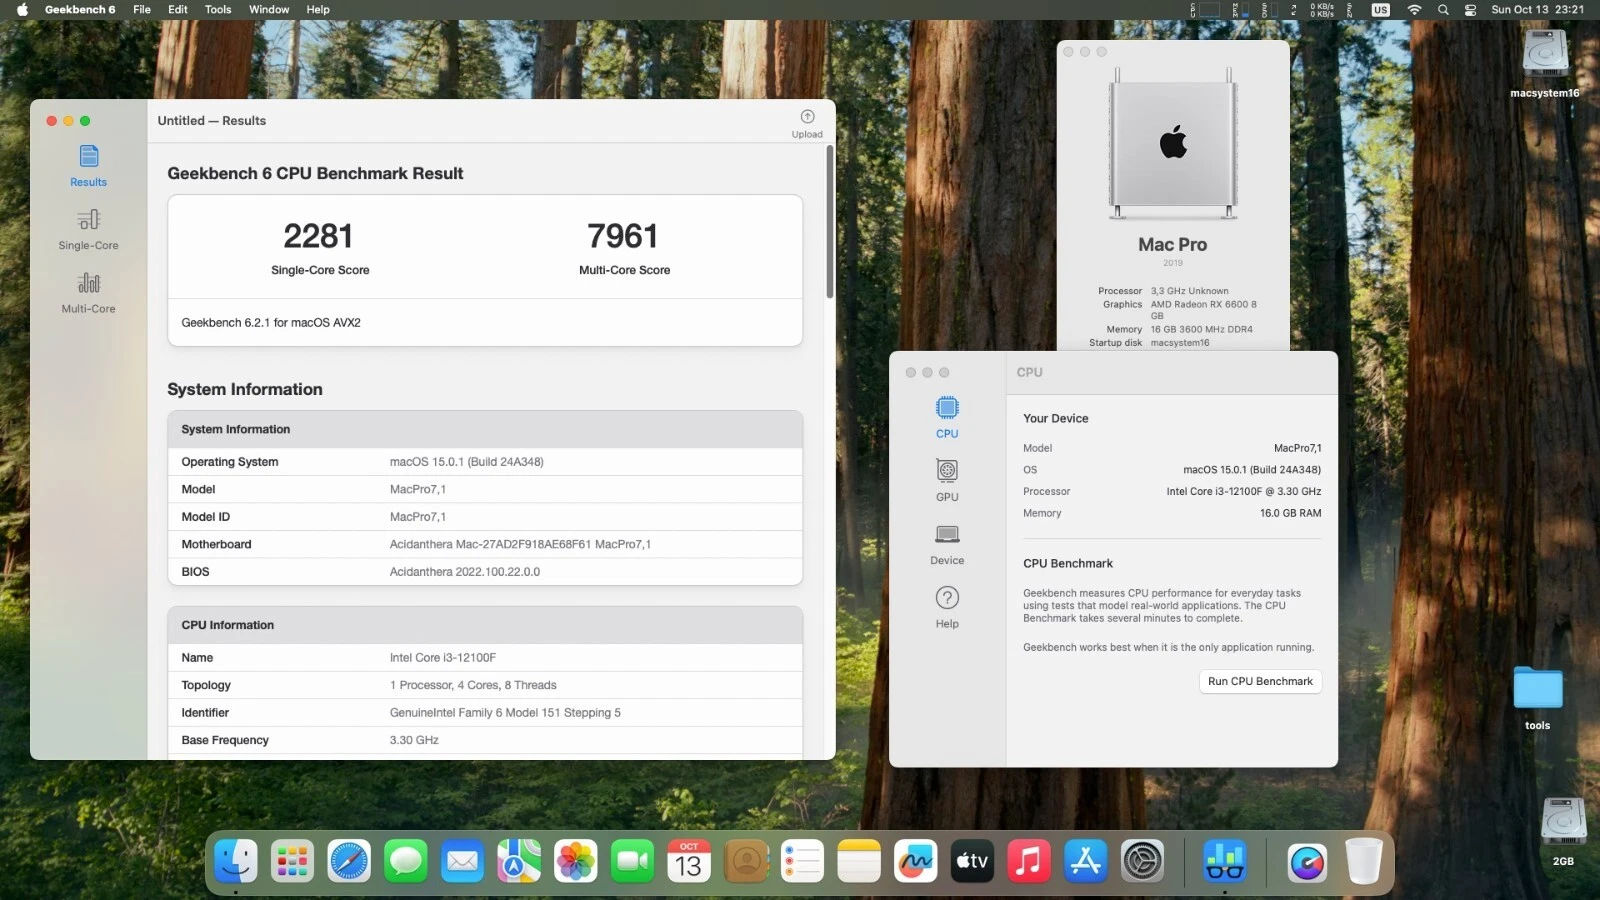Open the Multi-Core results view
1600x900 pixels.
pos(88,293)
